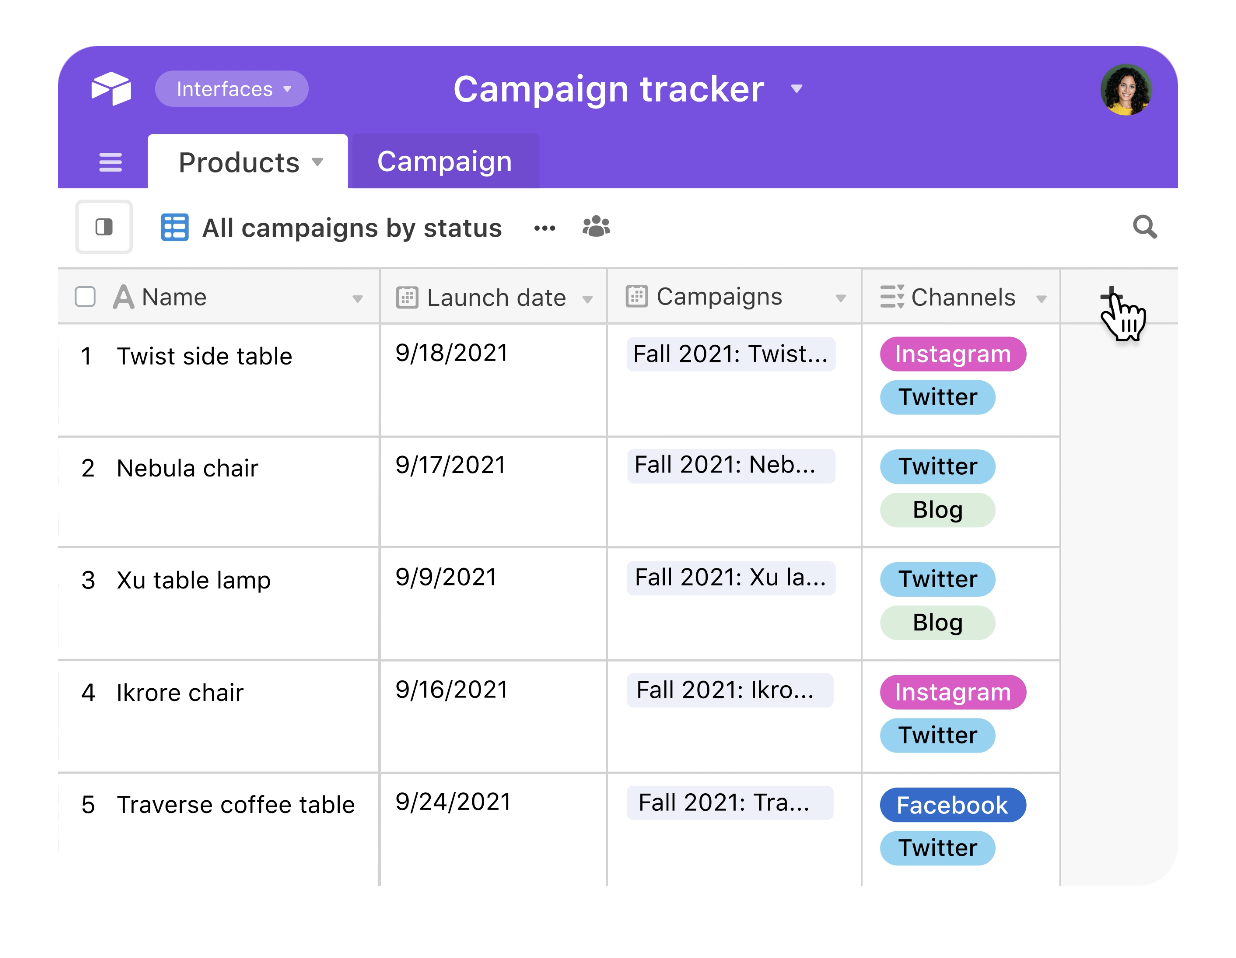Check the select all records checkbox
This screenshot has width=1236, height=958.
coord(86,297)
